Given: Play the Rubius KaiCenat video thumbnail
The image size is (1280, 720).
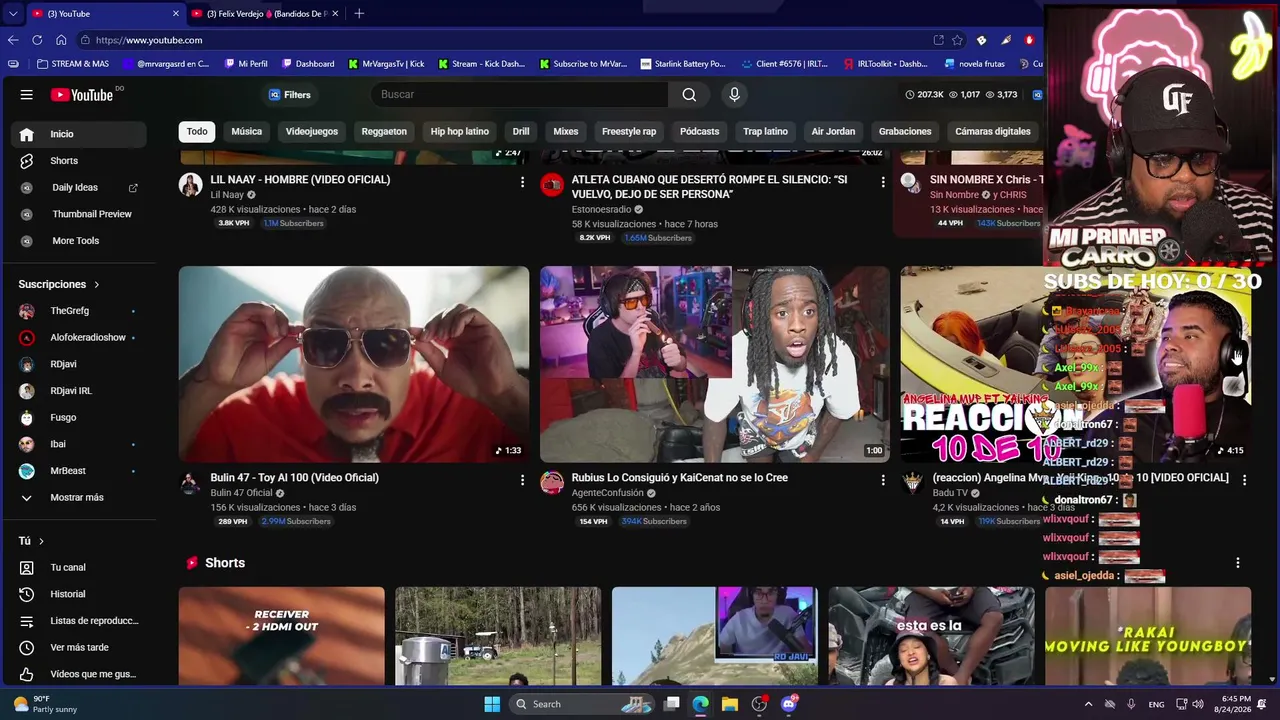Looking at the screenshot, I should (714, 364).
